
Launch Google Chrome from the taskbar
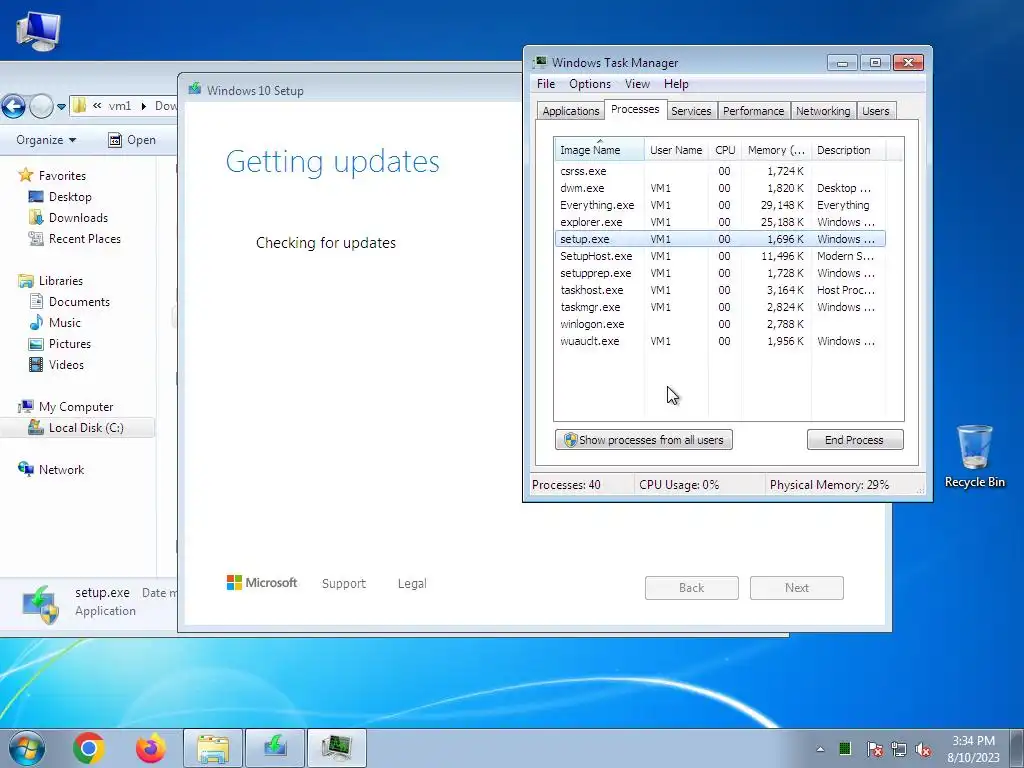coord(89,748)
